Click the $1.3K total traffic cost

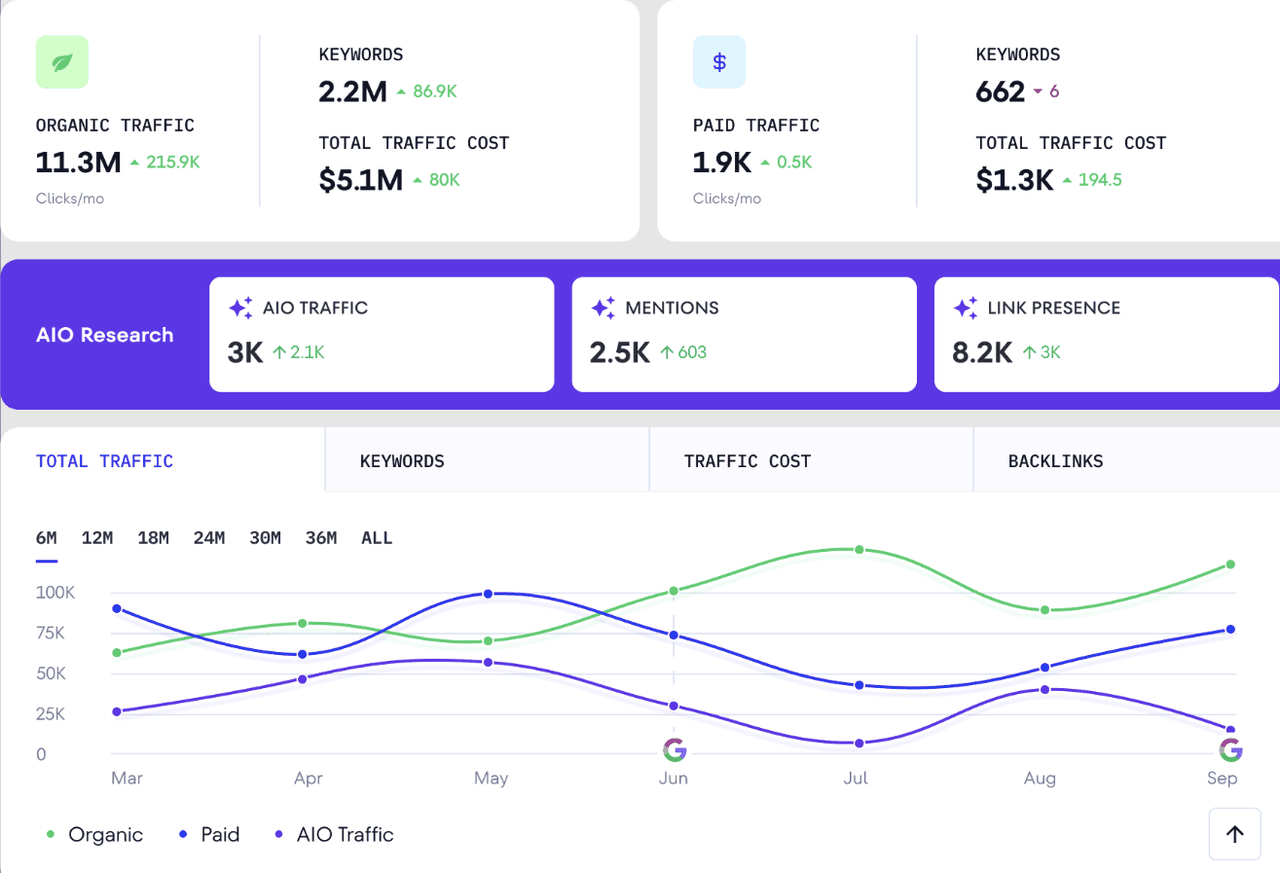[x=1015, y=180]
